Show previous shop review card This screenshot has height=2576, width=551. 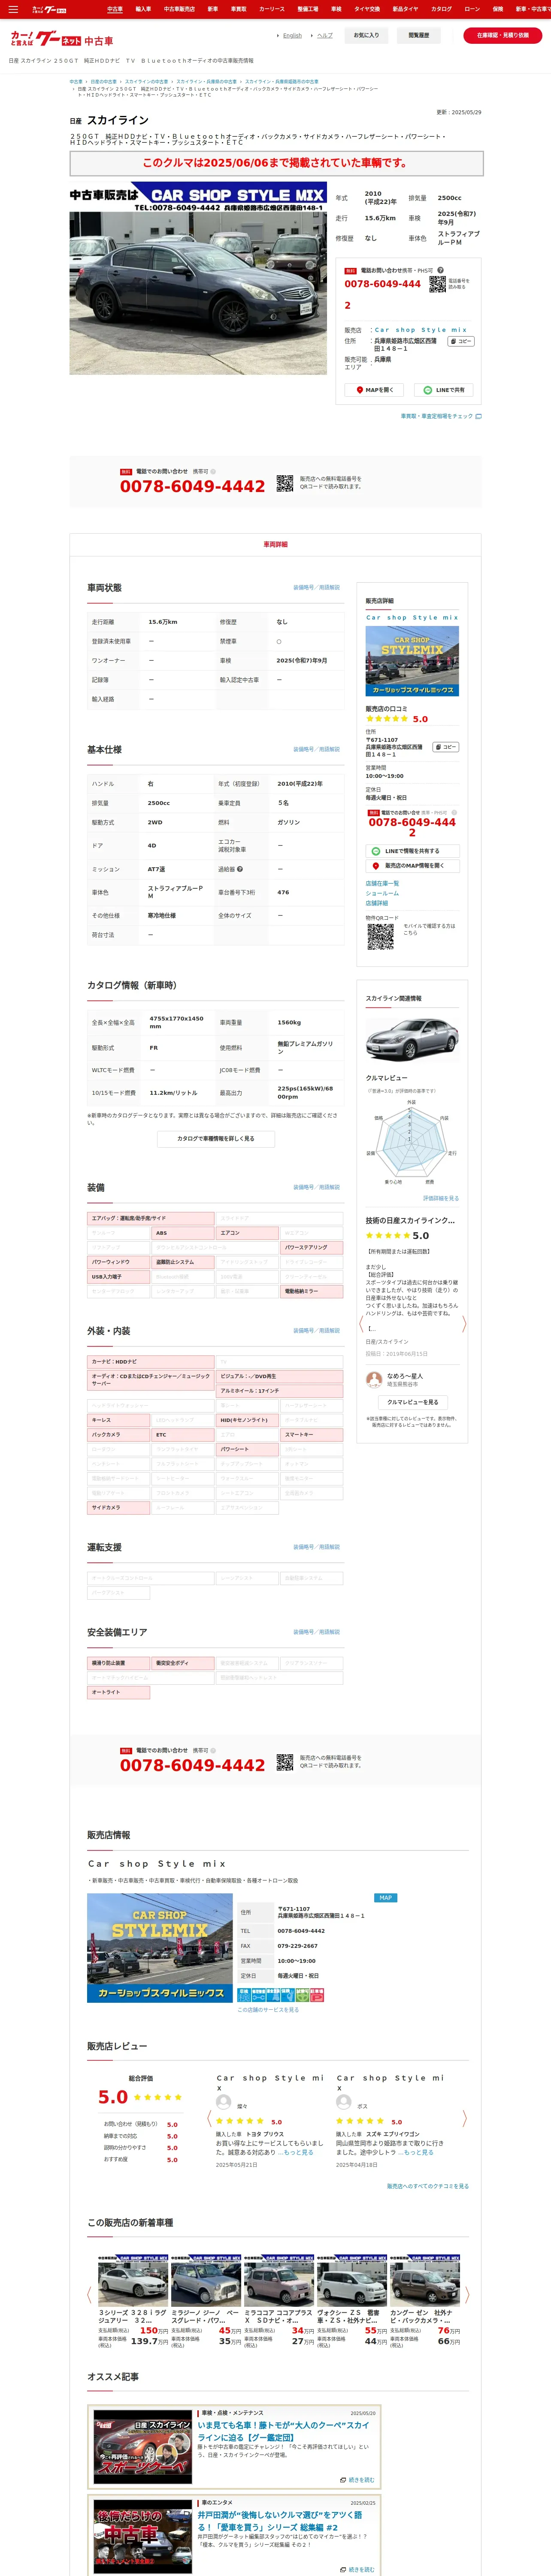[209, 2118]
